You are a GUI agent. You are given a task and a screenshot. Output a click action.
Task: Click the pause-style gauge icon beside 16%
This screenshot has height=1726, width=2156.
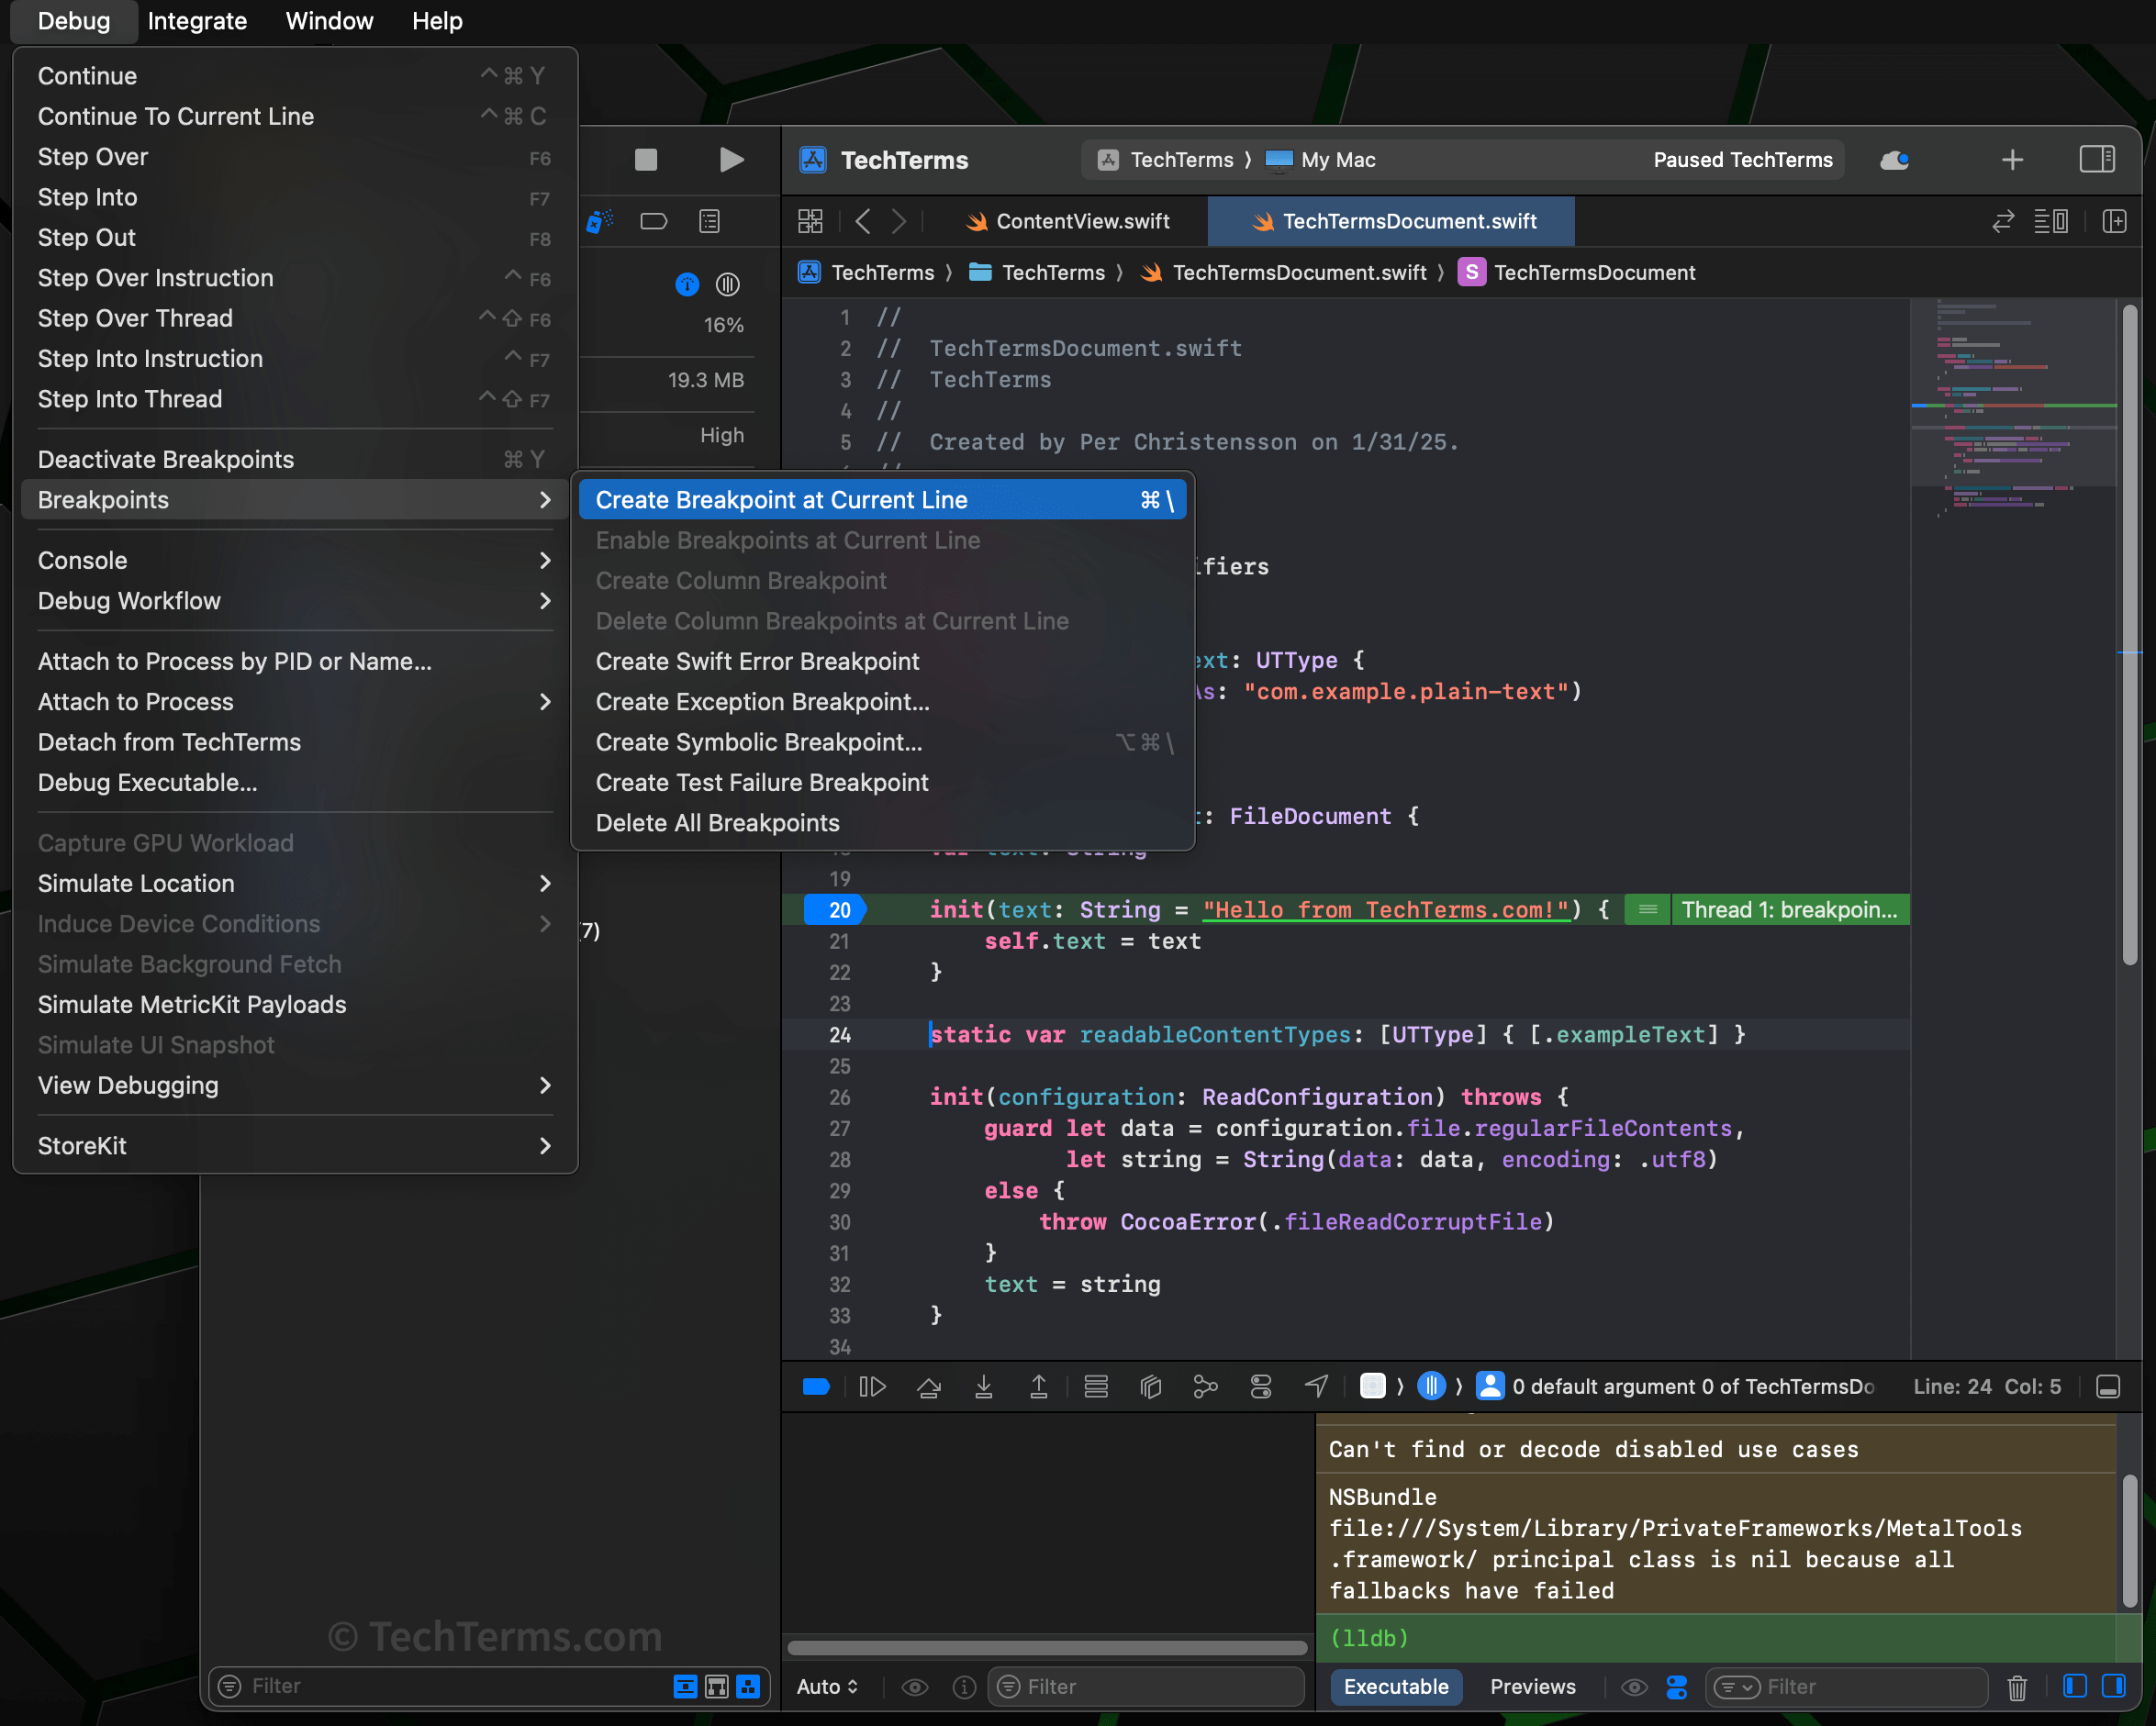pyautogui.click(x=728, y=285)
